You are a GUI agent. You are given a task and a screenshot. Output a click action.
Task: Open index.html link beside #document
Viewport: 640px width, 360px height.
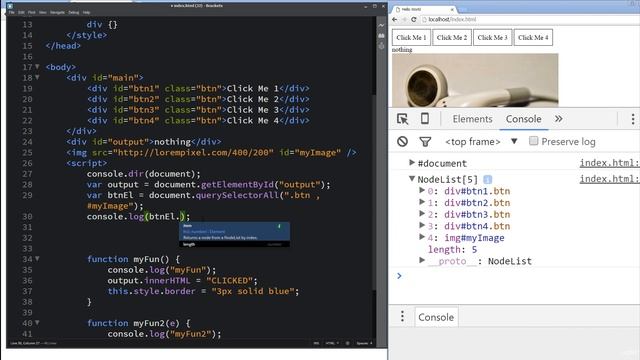pos(609,163)
